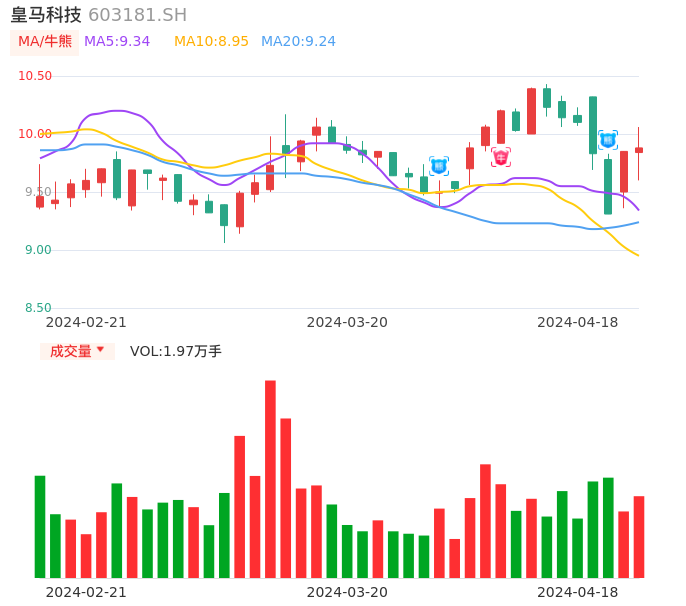Click the blue bear icon near 2024-04-18
The width and height of the screenshot is (686, 606).
click(x=608, y=140)
